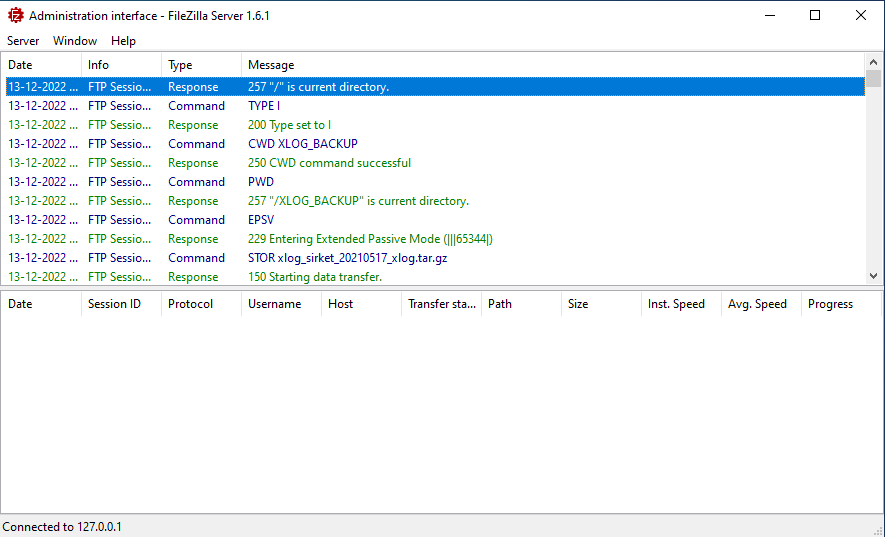This screenshot has height=537, width=885.
Task: Select the 'EPSV' command row
Action: (x=435, y=220)
